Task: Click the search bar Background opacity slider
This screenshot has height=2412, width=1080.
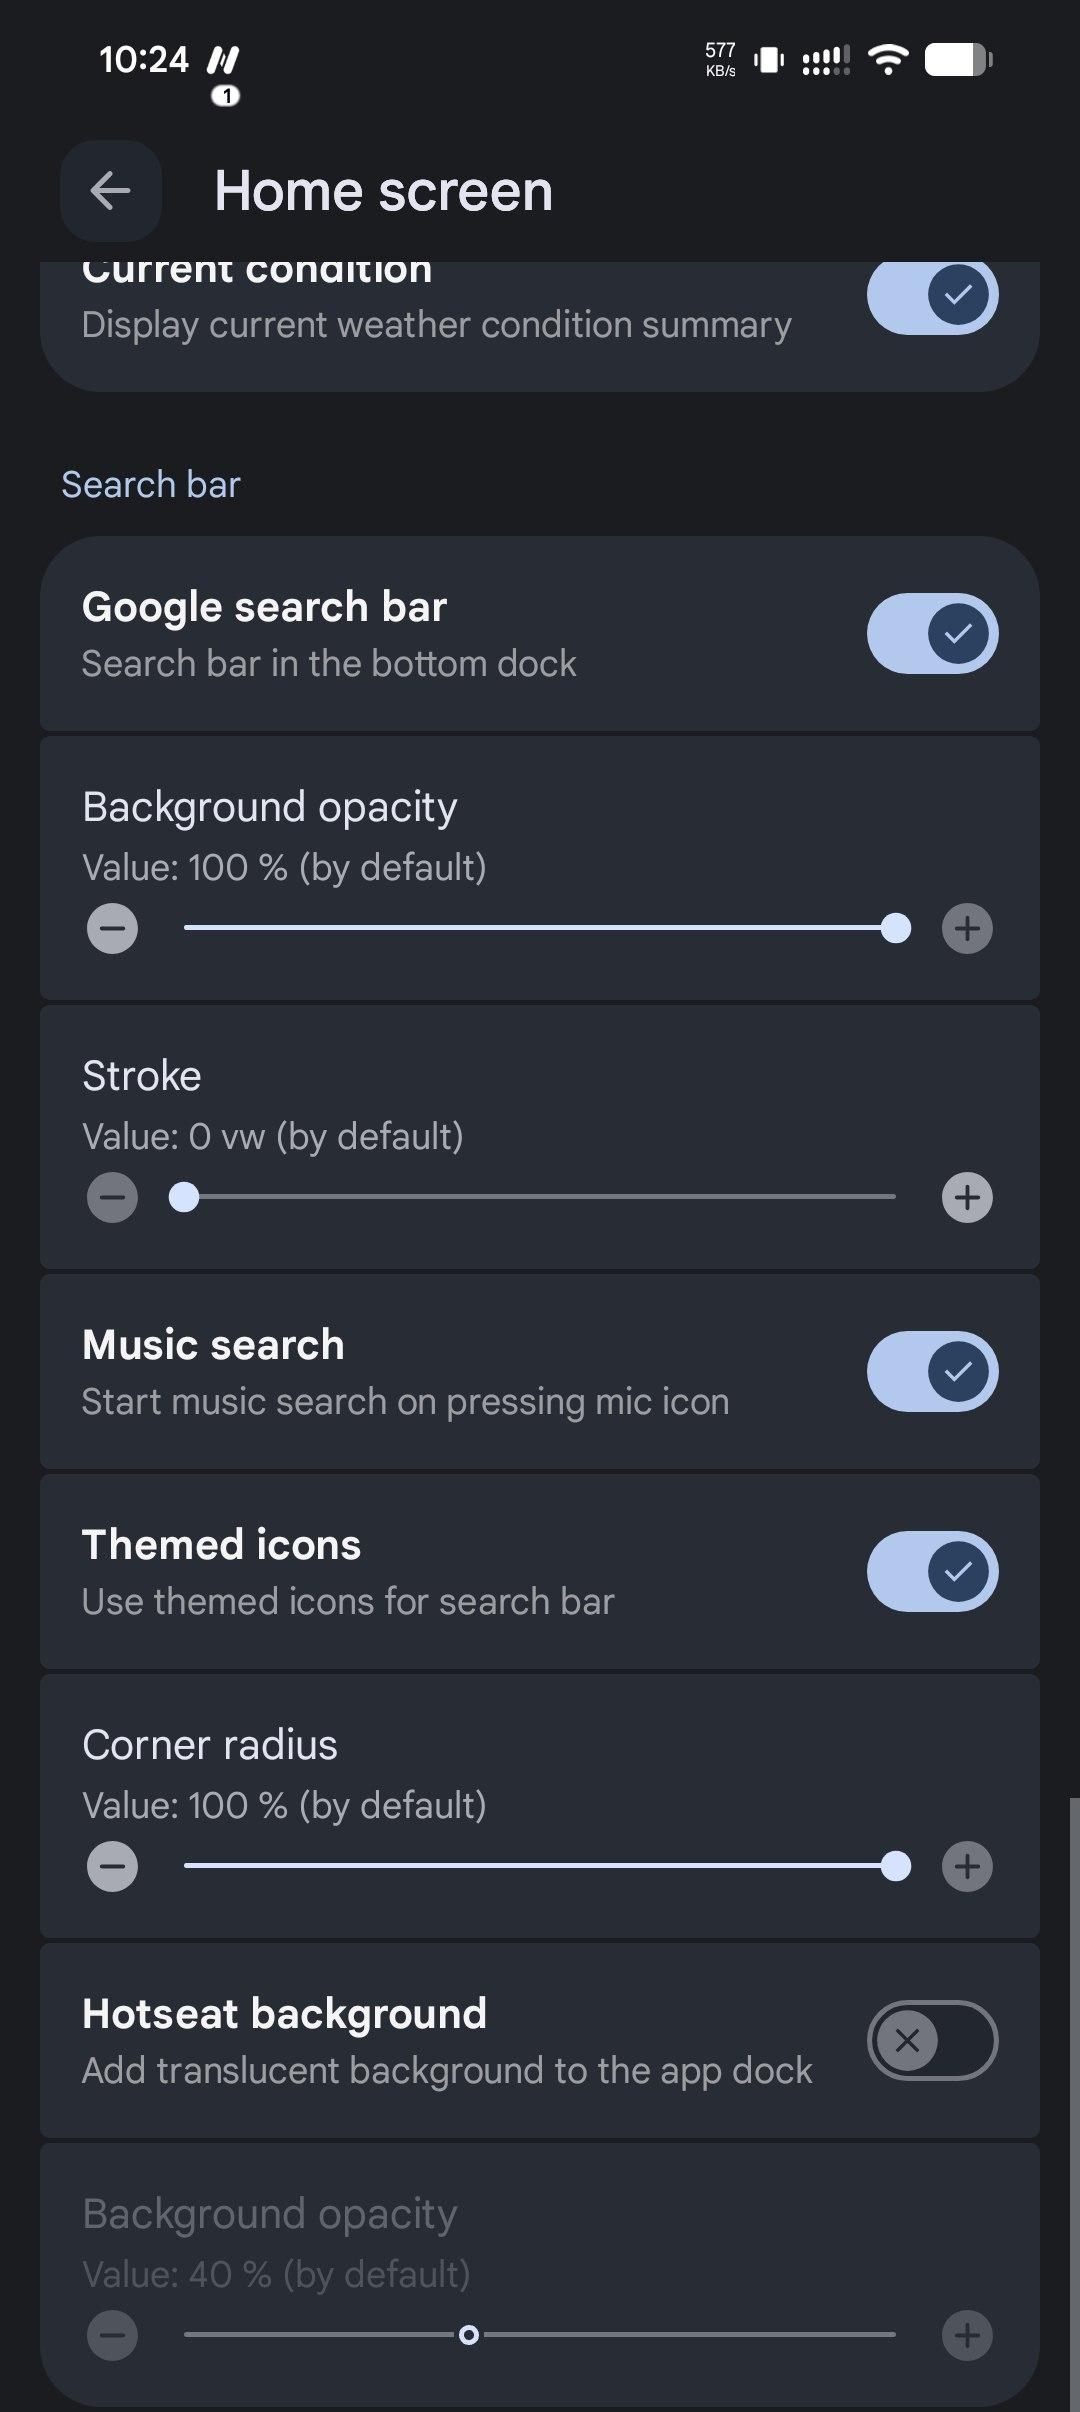Action: [x=540, y=928]
